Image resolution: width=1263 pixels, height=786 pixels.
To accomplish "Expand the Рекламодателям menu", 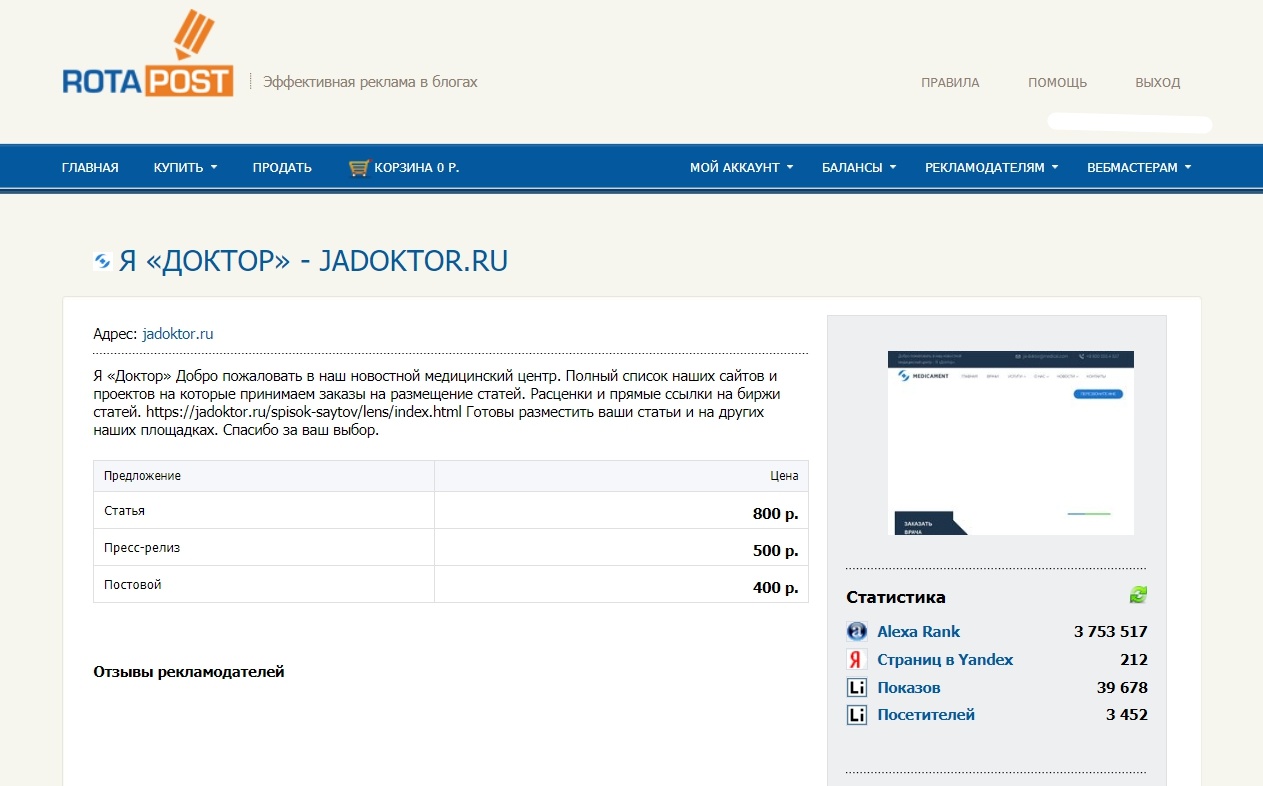I will (991, 168).
